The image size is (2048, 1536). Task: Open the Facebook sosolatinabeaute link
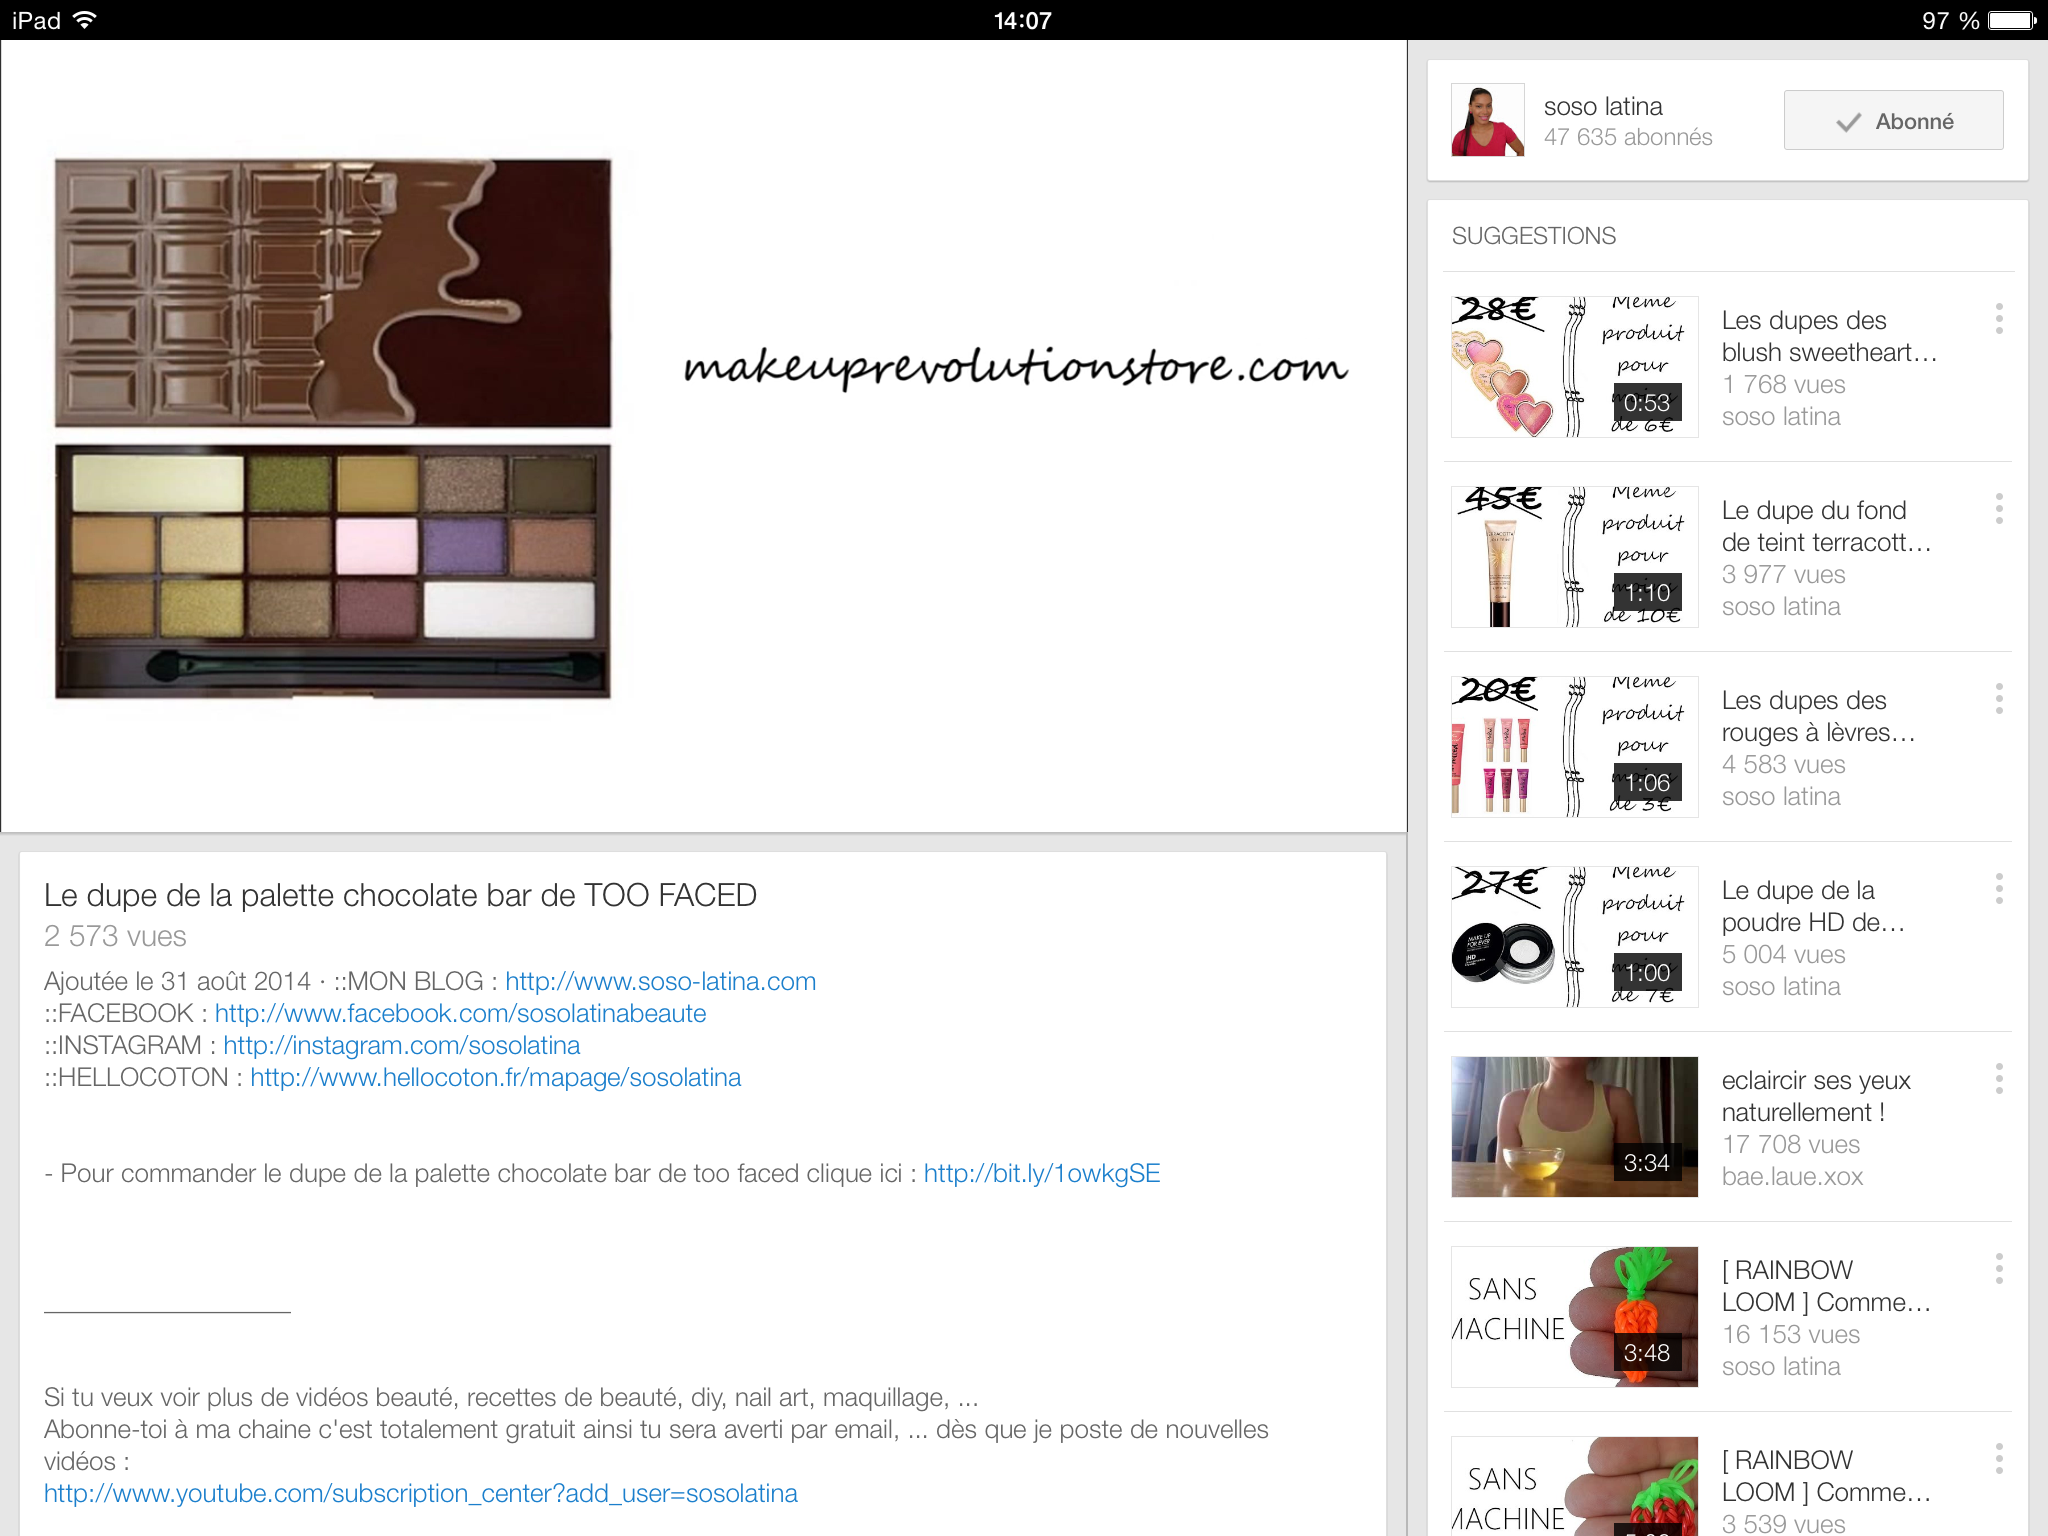pyautogui.click(x=460, y=1013)
